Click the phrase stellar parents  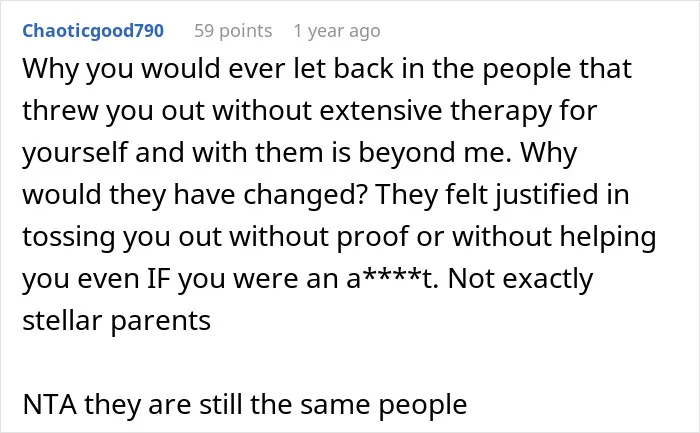[117, 321]
